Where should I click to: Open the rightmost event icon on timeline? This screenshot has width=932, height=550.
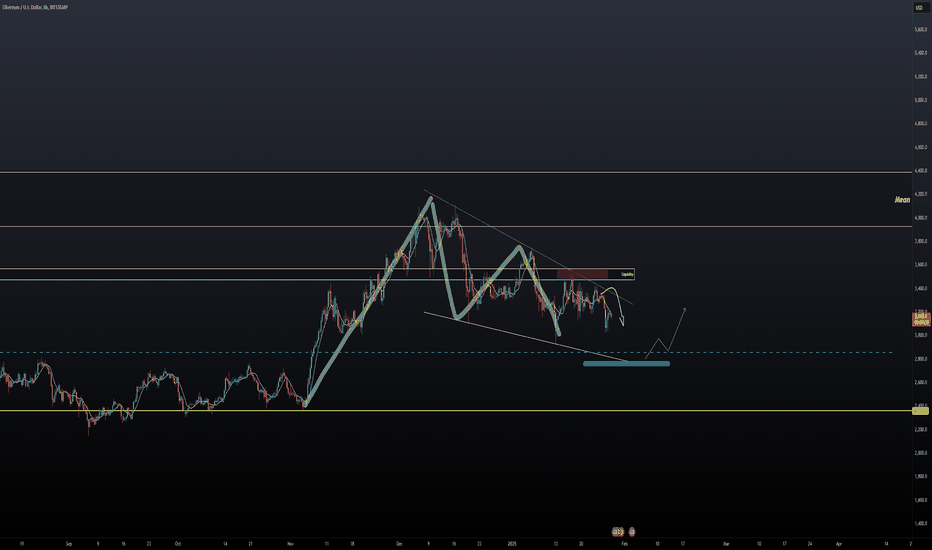click(x=632, y=531)
